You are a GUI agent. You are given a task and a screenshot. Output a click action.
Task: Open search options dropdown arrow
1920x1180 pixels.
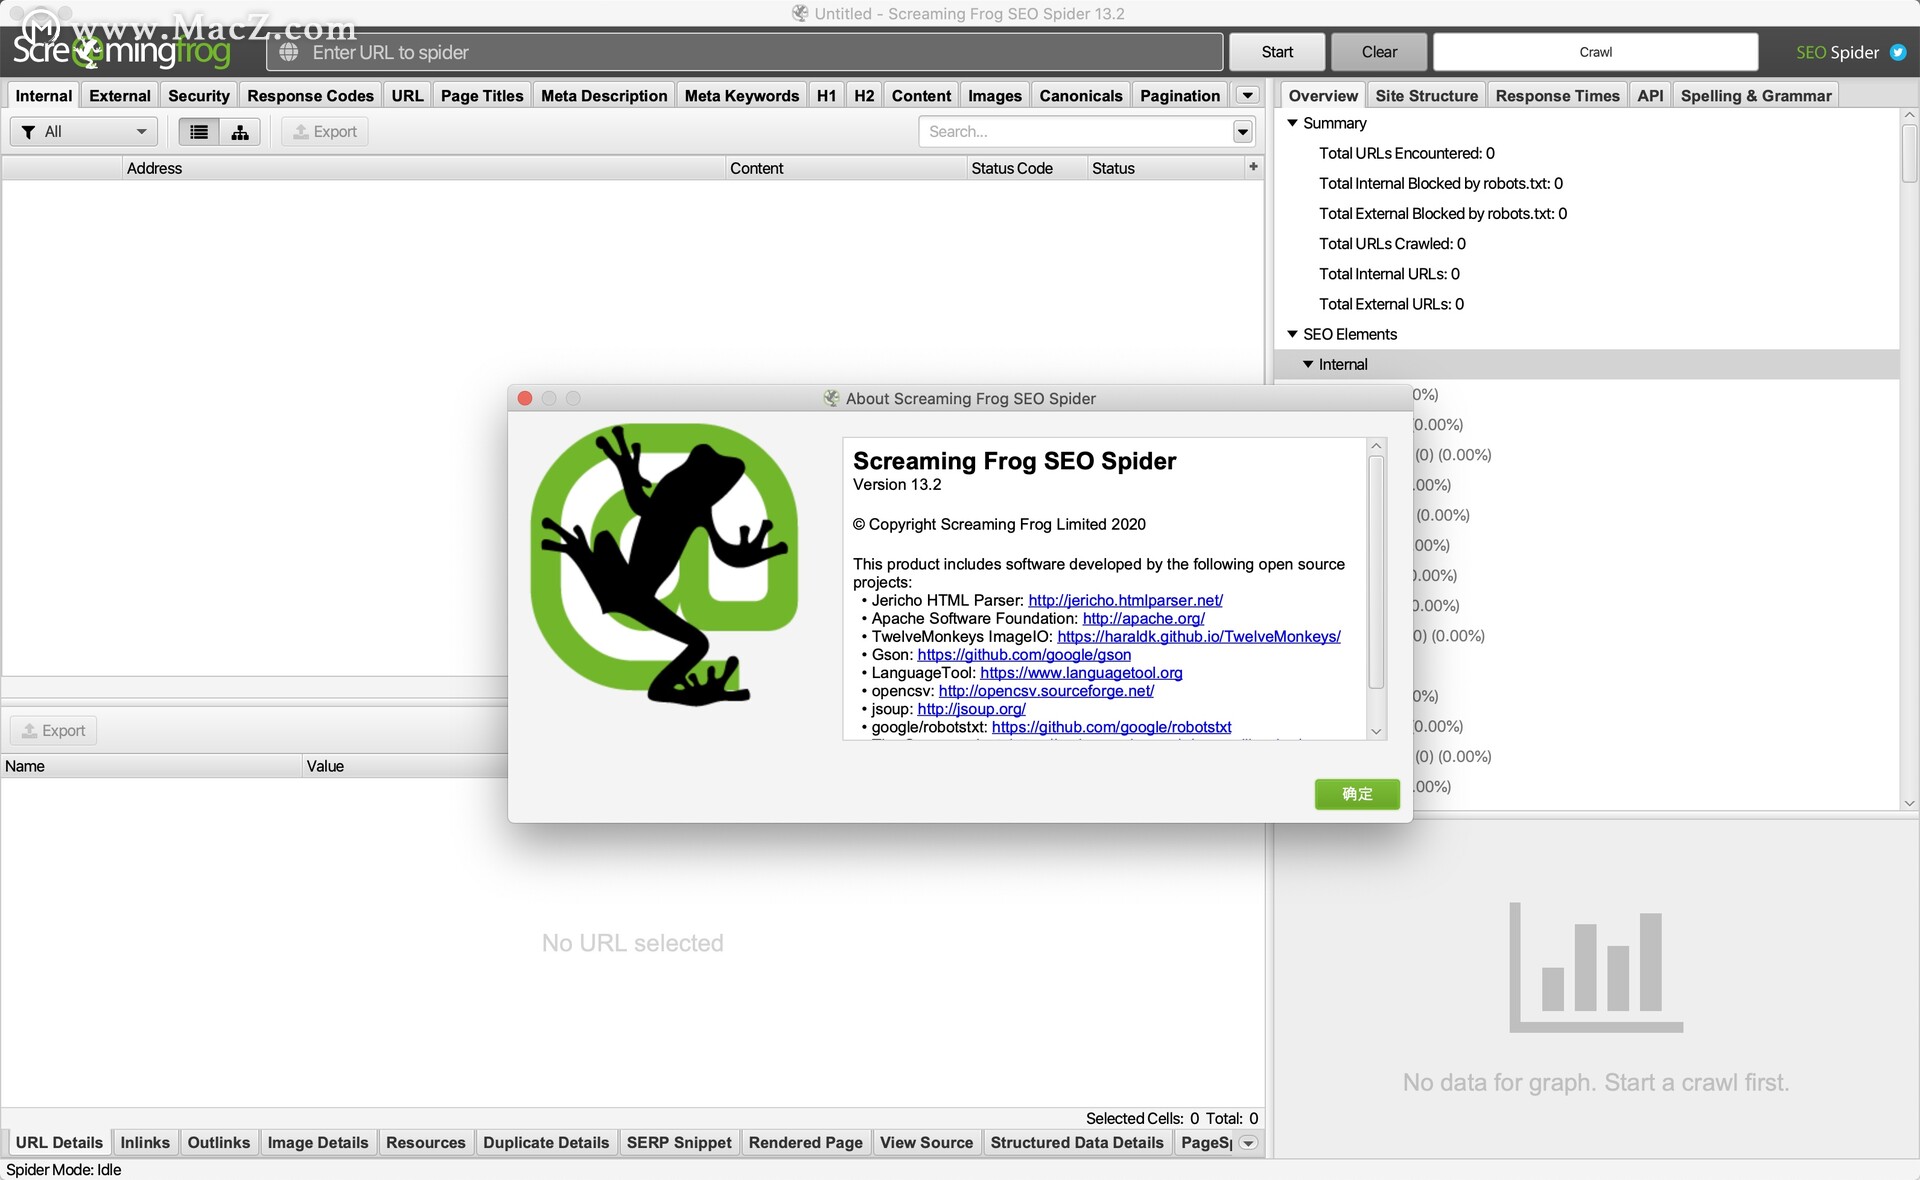coord(1242,132)
